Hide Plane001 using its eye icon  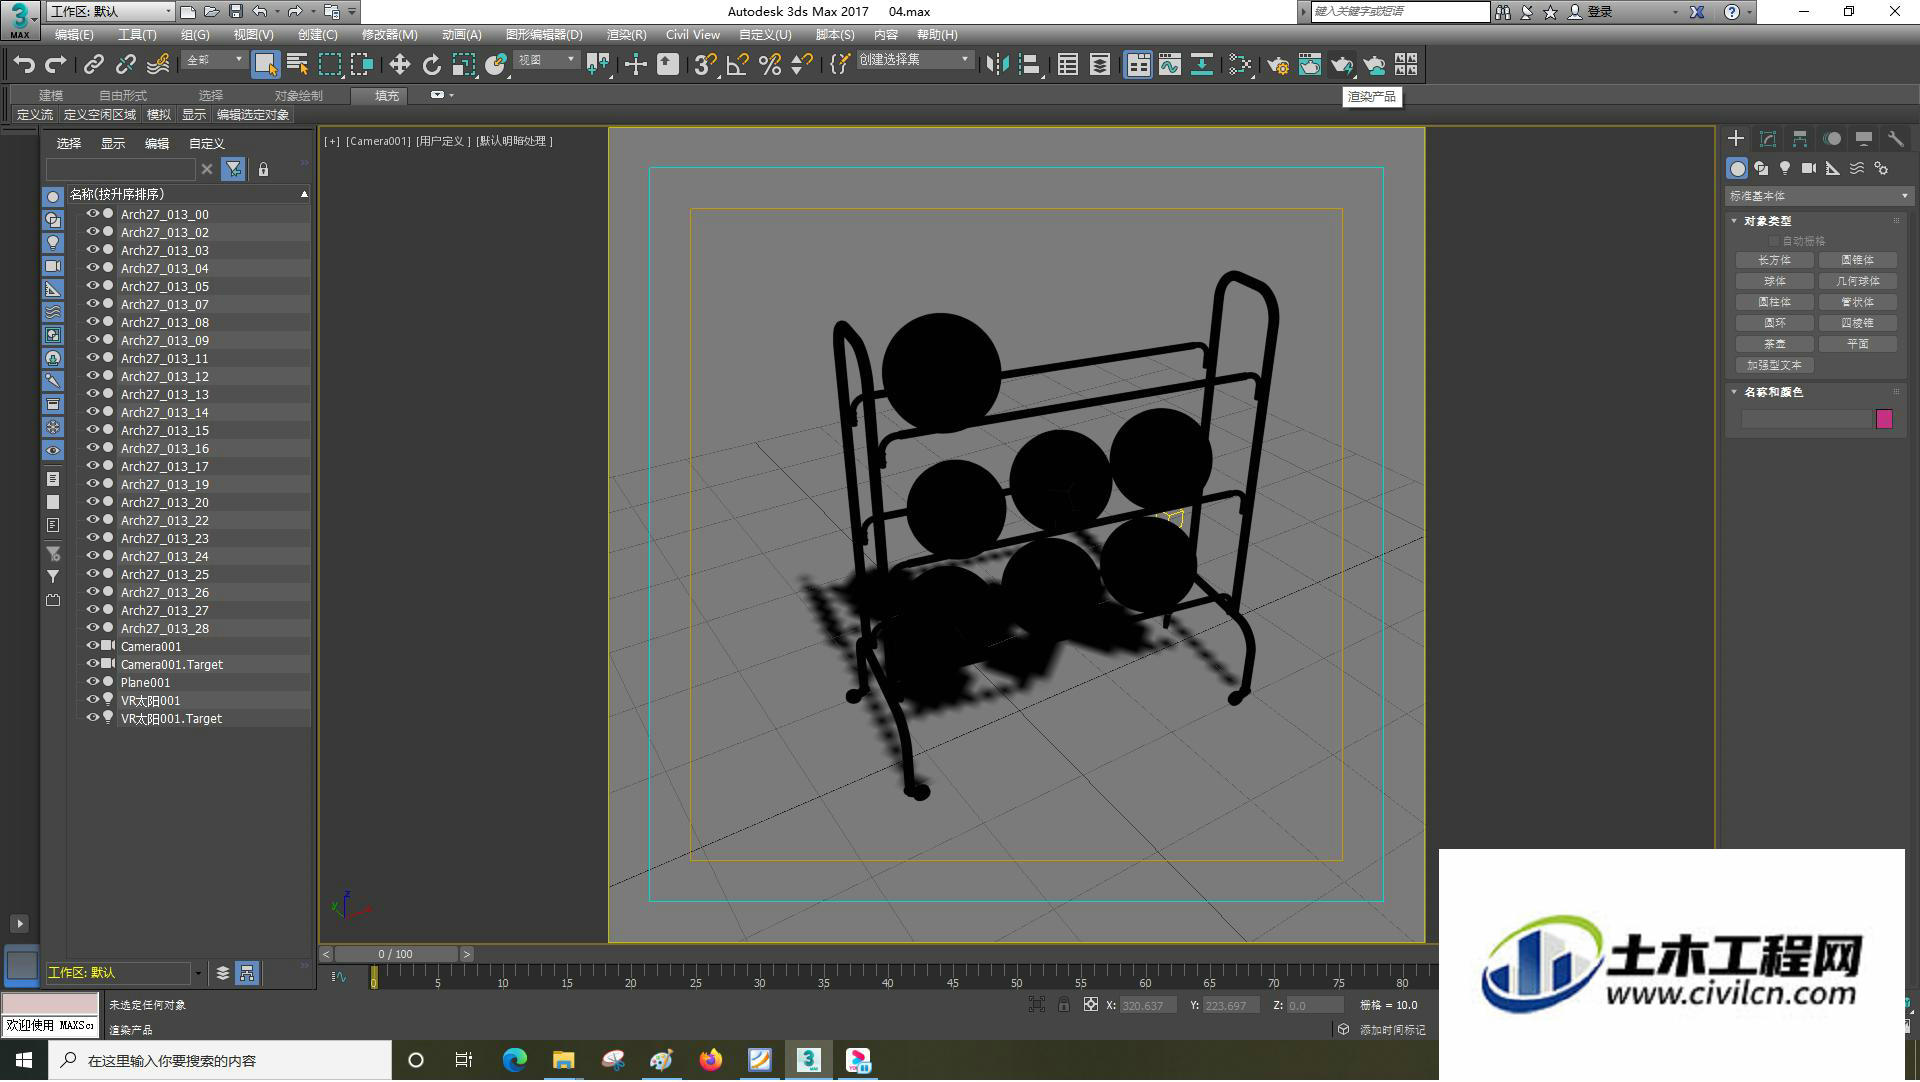(92, 682)
